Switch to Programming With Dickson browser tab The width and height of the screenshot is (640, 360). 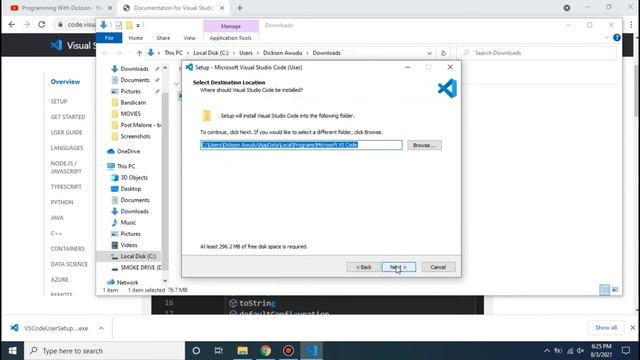point(61,8)
